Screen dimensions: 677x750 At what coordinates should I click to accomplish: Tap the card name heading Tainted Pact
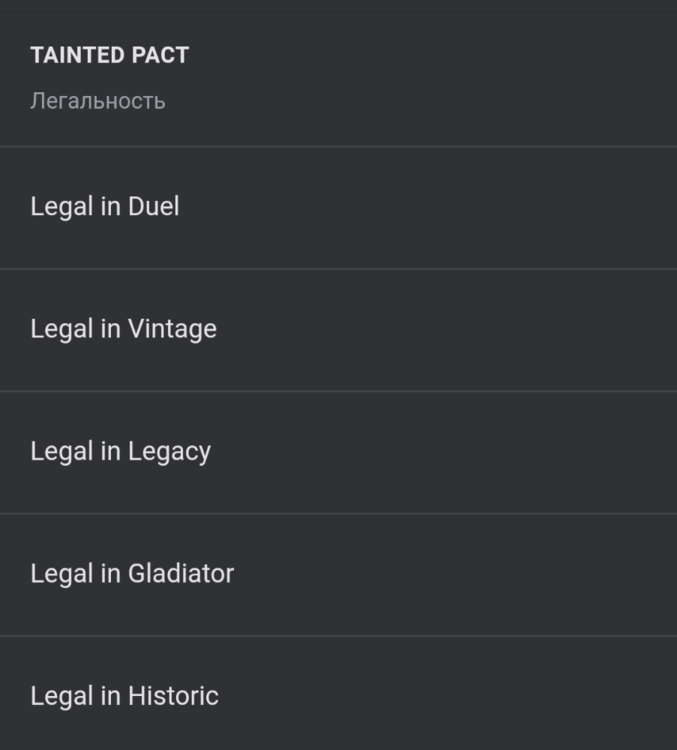[x=109, y=56]
